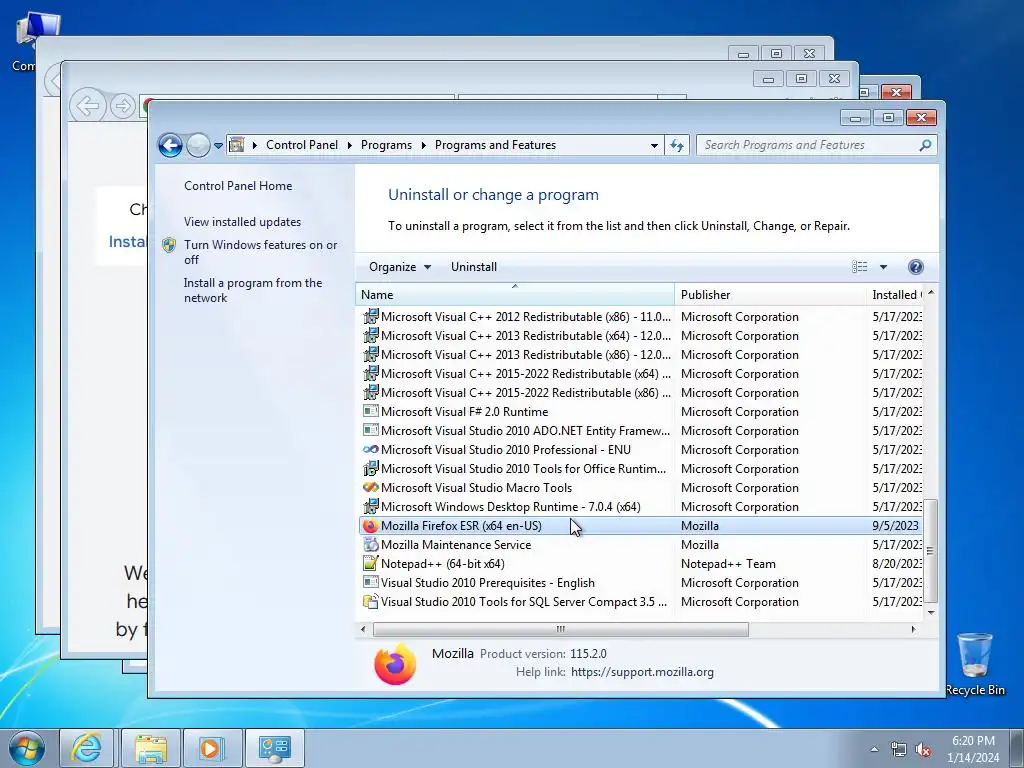Open the https://support.mozilla.org help link

click(x=642, y=672)
